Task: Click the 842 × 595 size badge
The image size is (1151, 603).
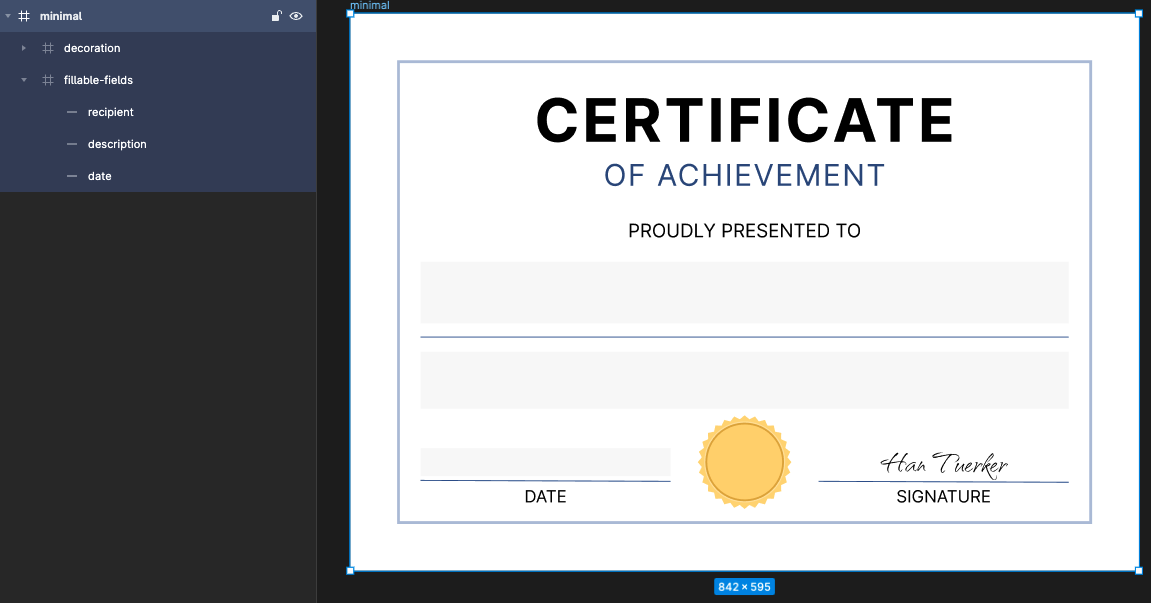Action: click(744, 587)
